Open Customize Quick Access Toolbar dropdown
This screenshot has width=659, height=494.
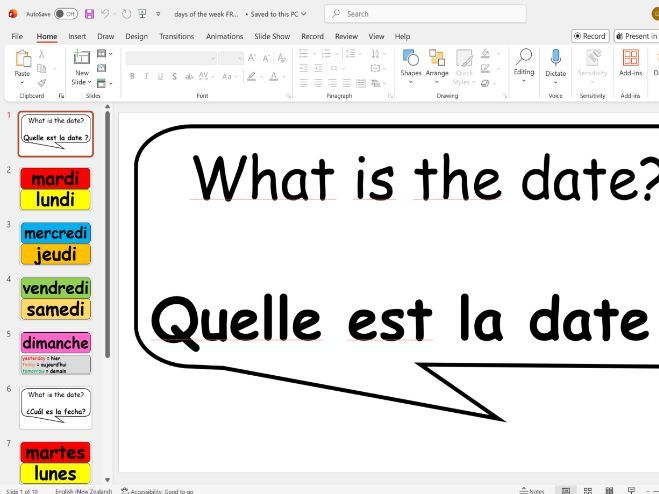click(x=158, y=14)
